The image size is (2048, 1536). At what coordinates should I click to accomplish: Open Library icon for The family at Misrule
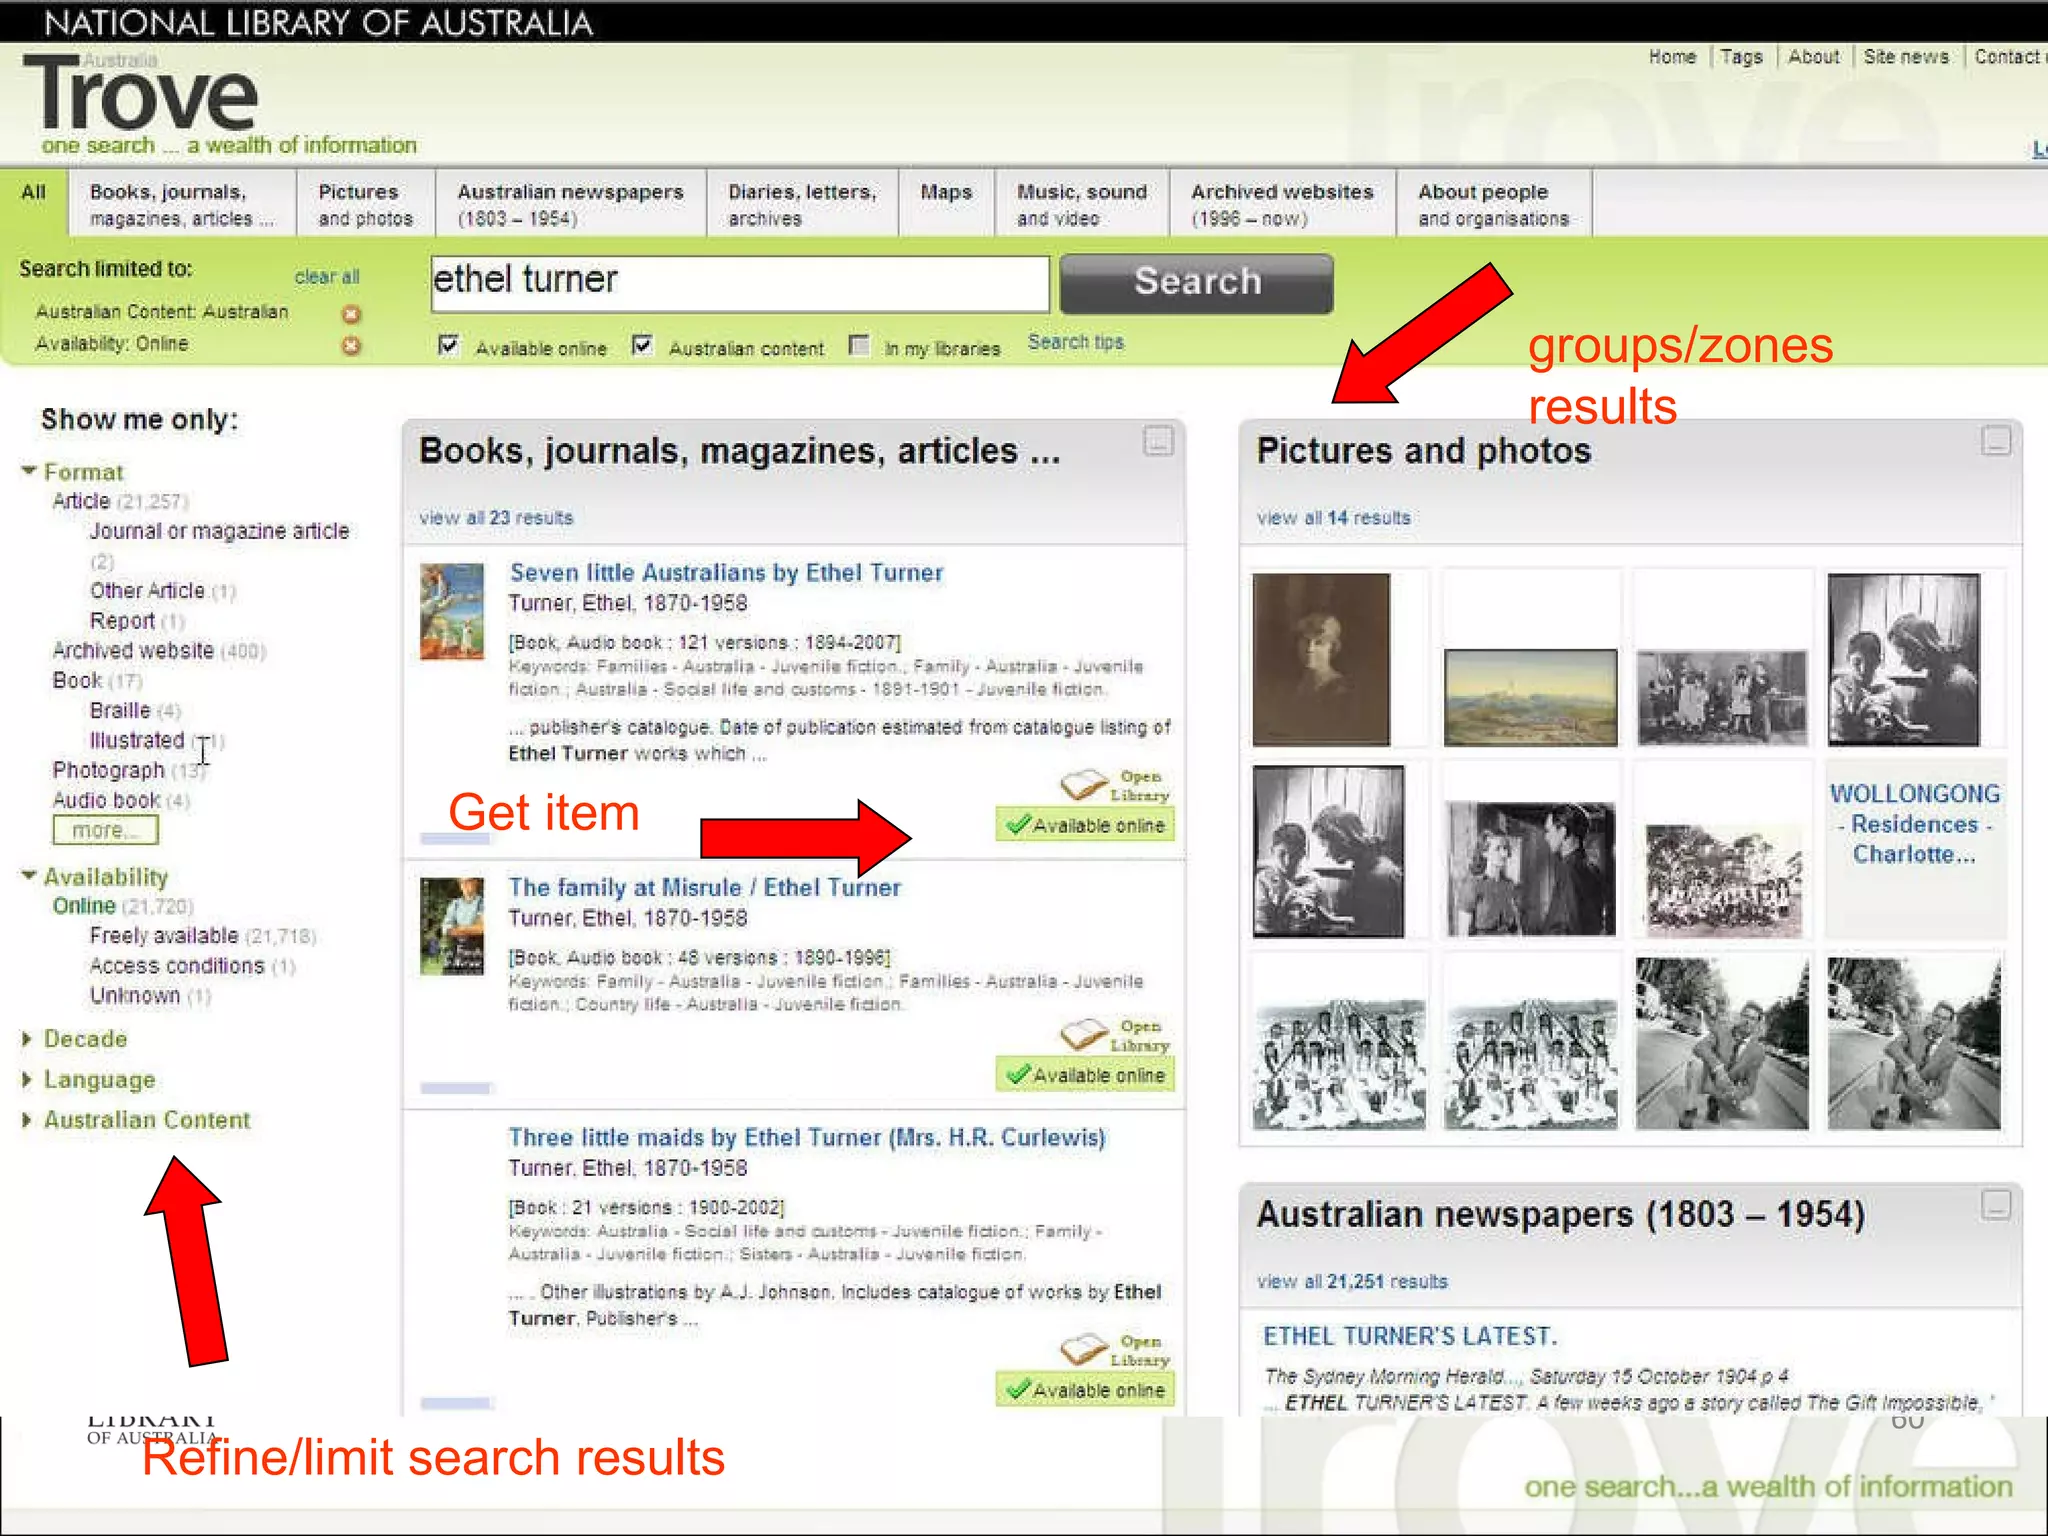click(x=1115, y=1035)
